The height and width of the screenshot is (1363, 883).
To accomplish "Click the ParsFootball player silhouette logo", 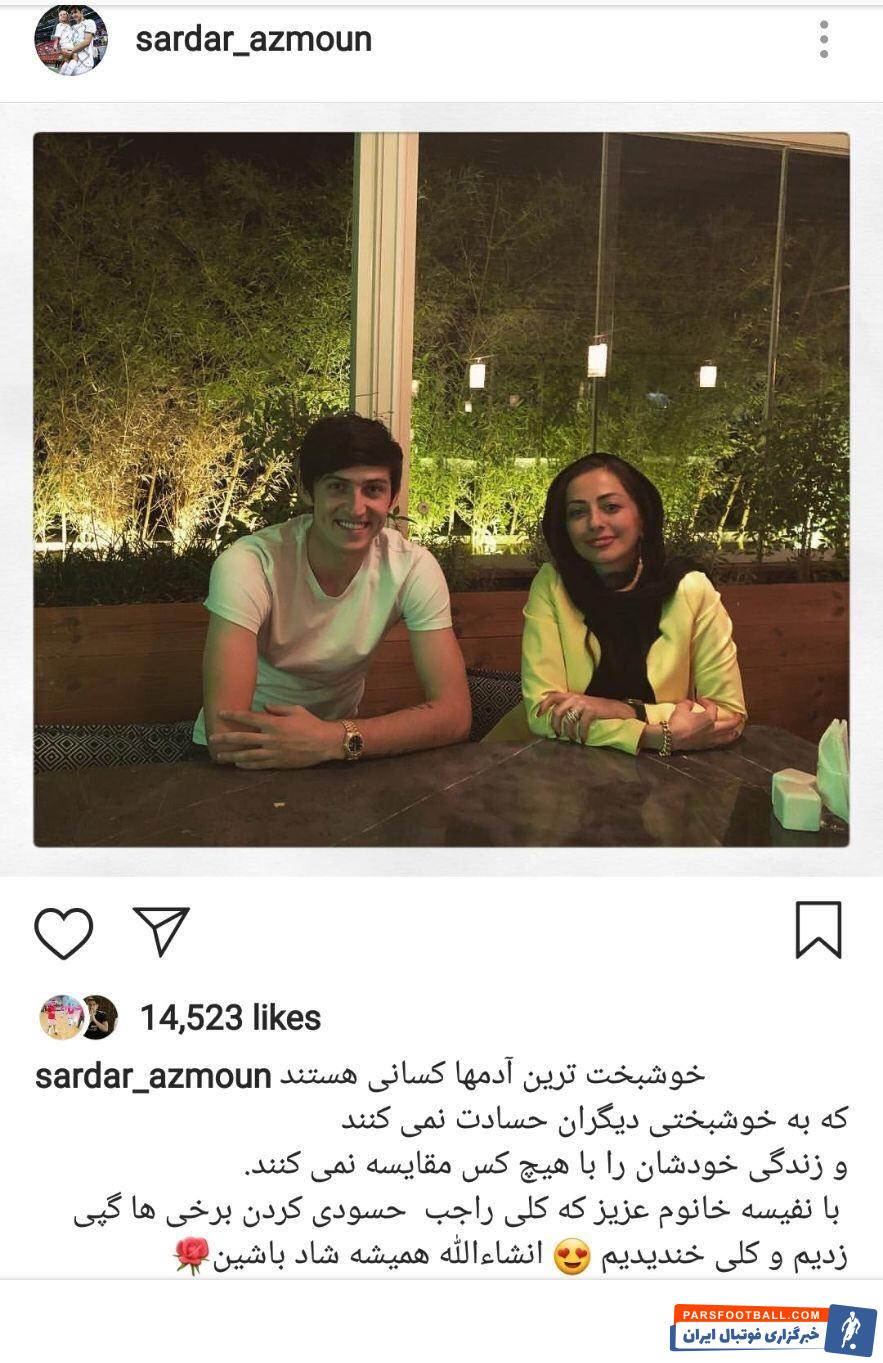I will tap(850, 1331).
